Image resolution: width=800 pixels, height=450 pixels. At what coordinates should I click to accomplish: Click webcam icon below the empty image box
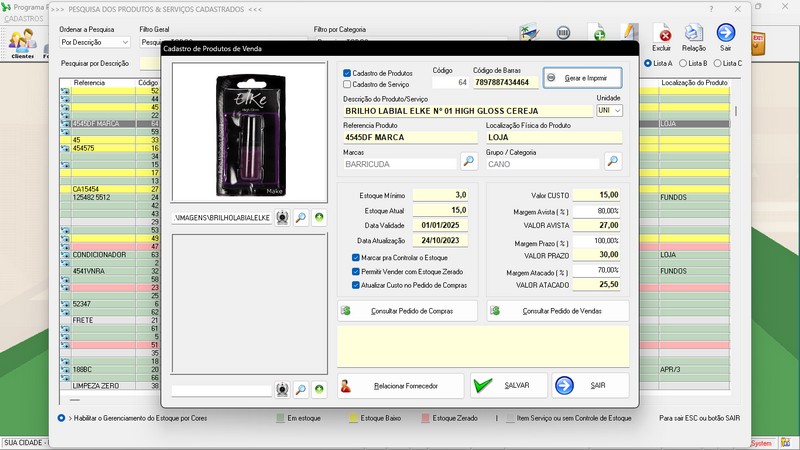[282, 390]
